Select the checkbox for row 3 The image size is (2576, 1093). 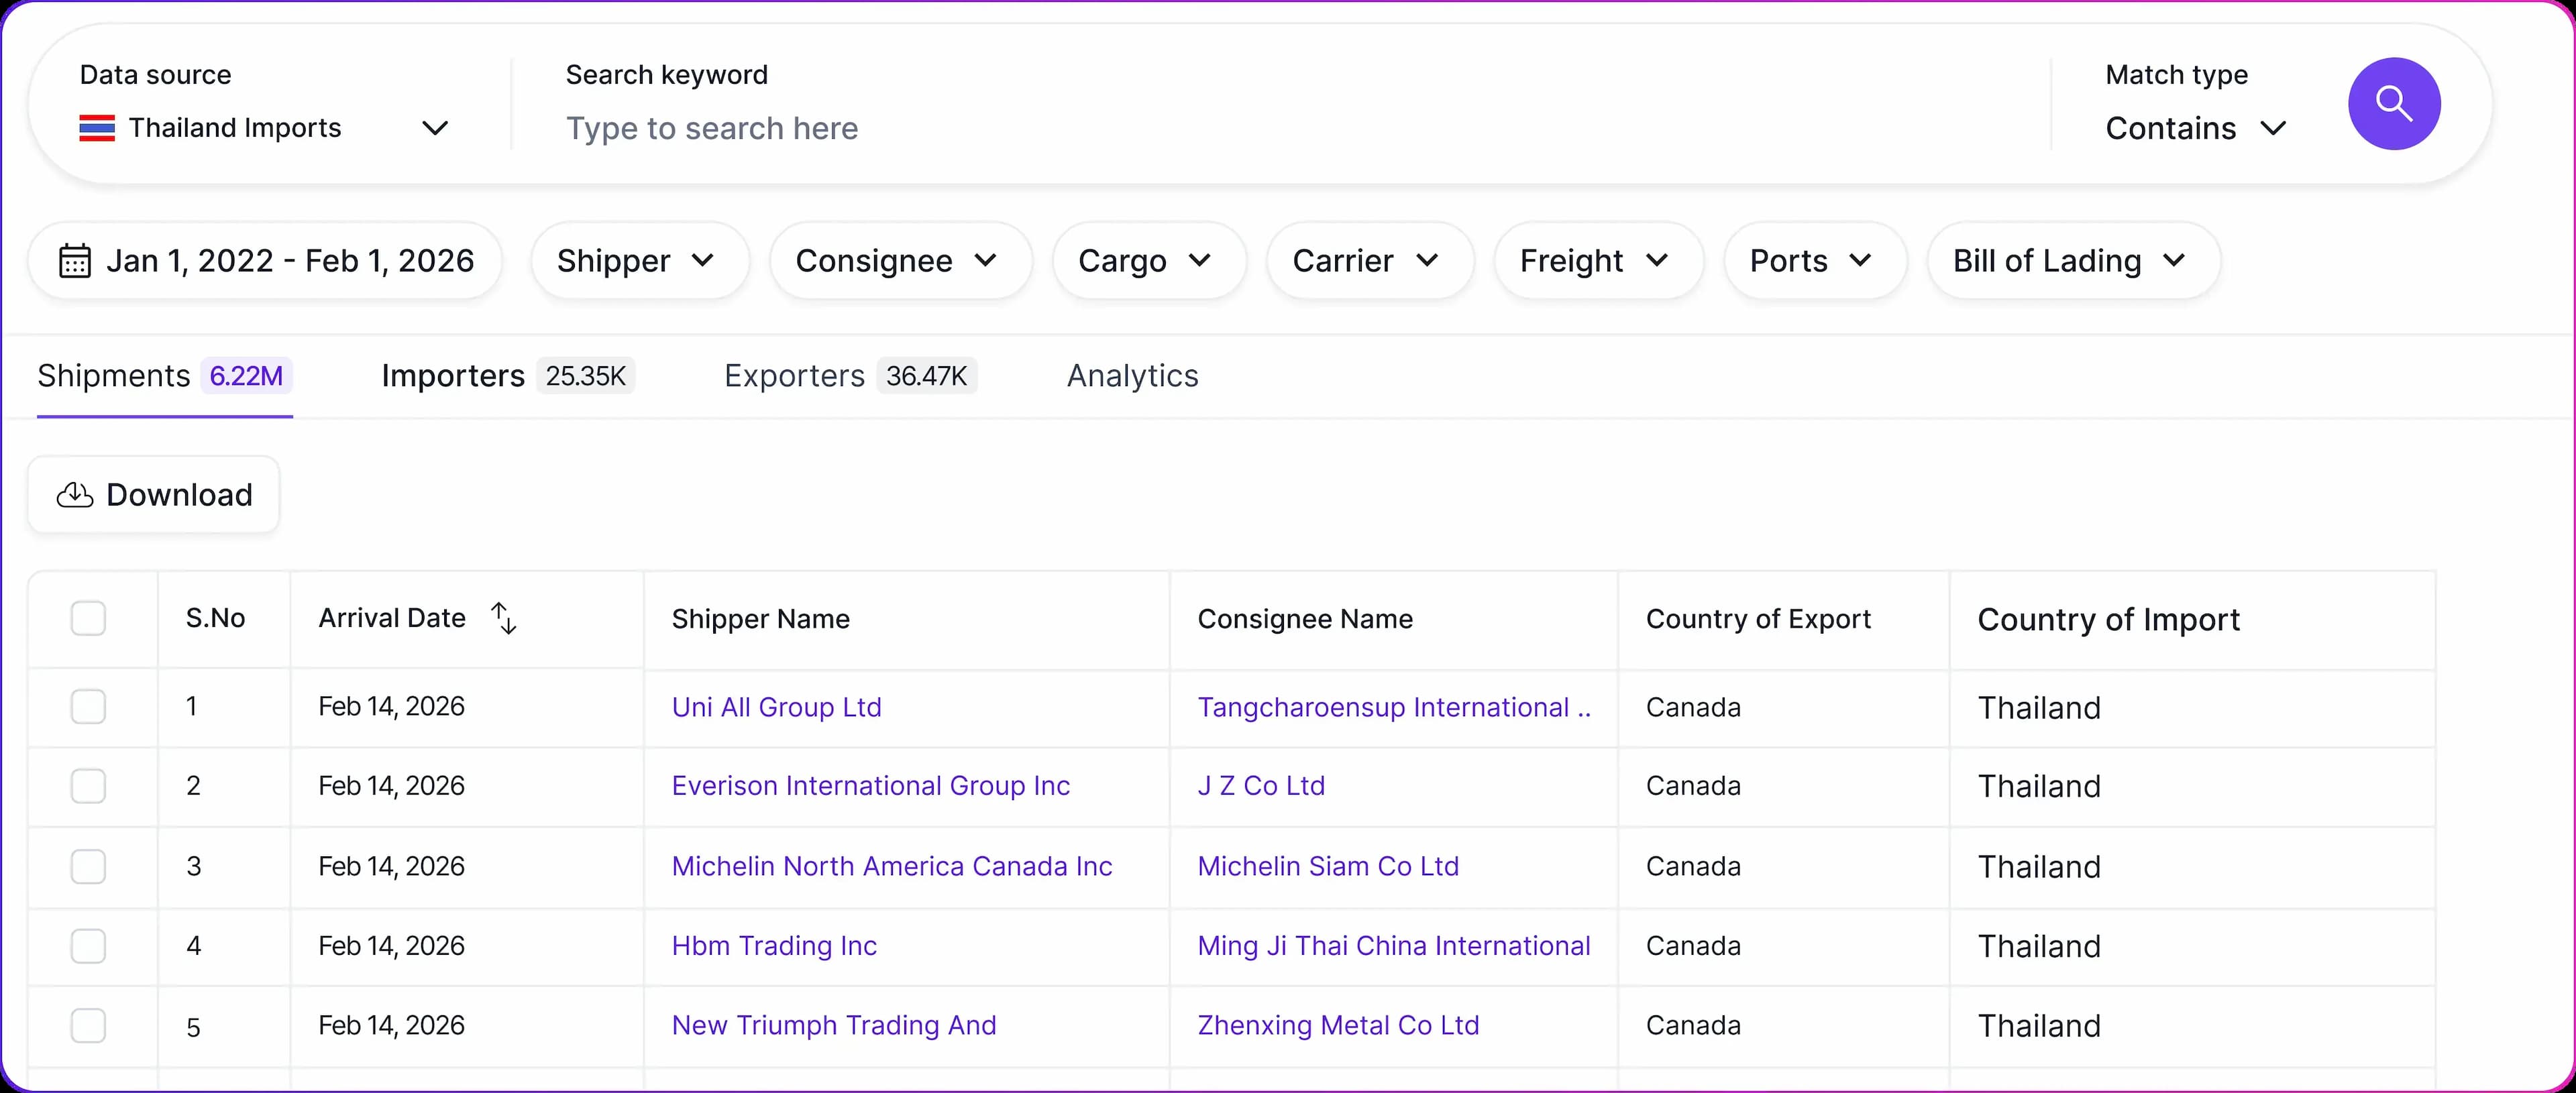pos(88,866)
